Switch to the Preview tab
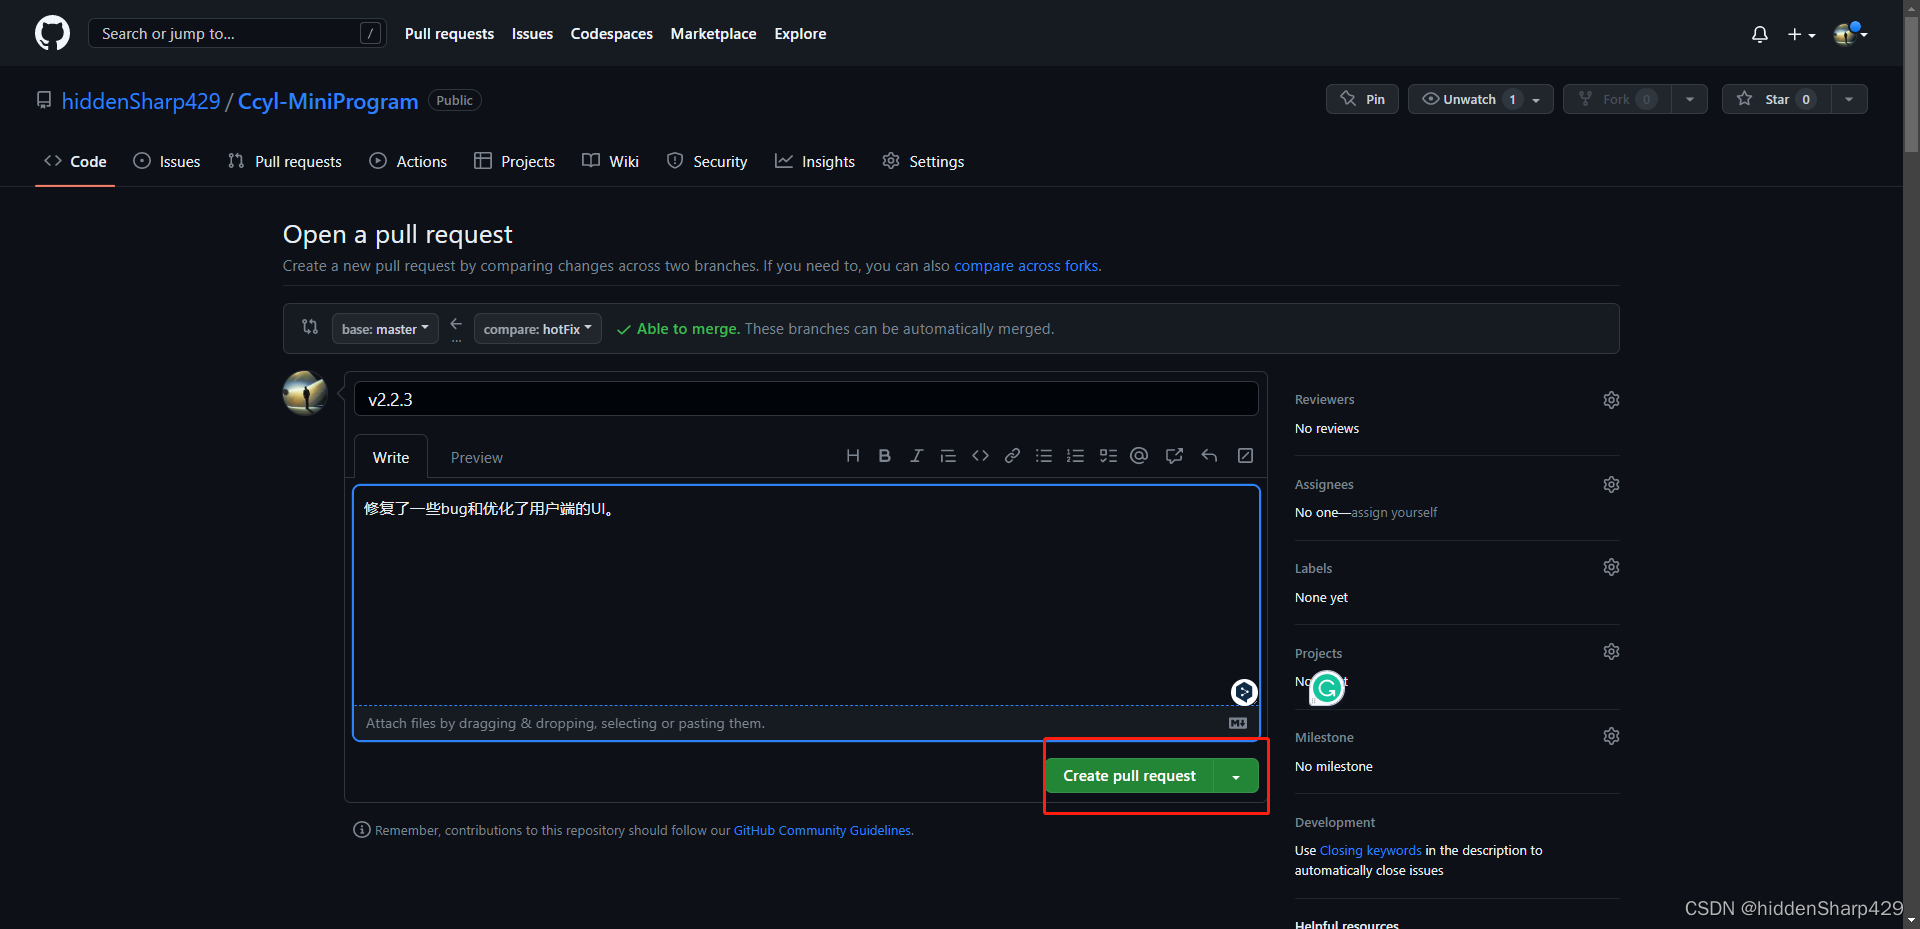Viewport: 1920px width, 929px height. [476, 457]
